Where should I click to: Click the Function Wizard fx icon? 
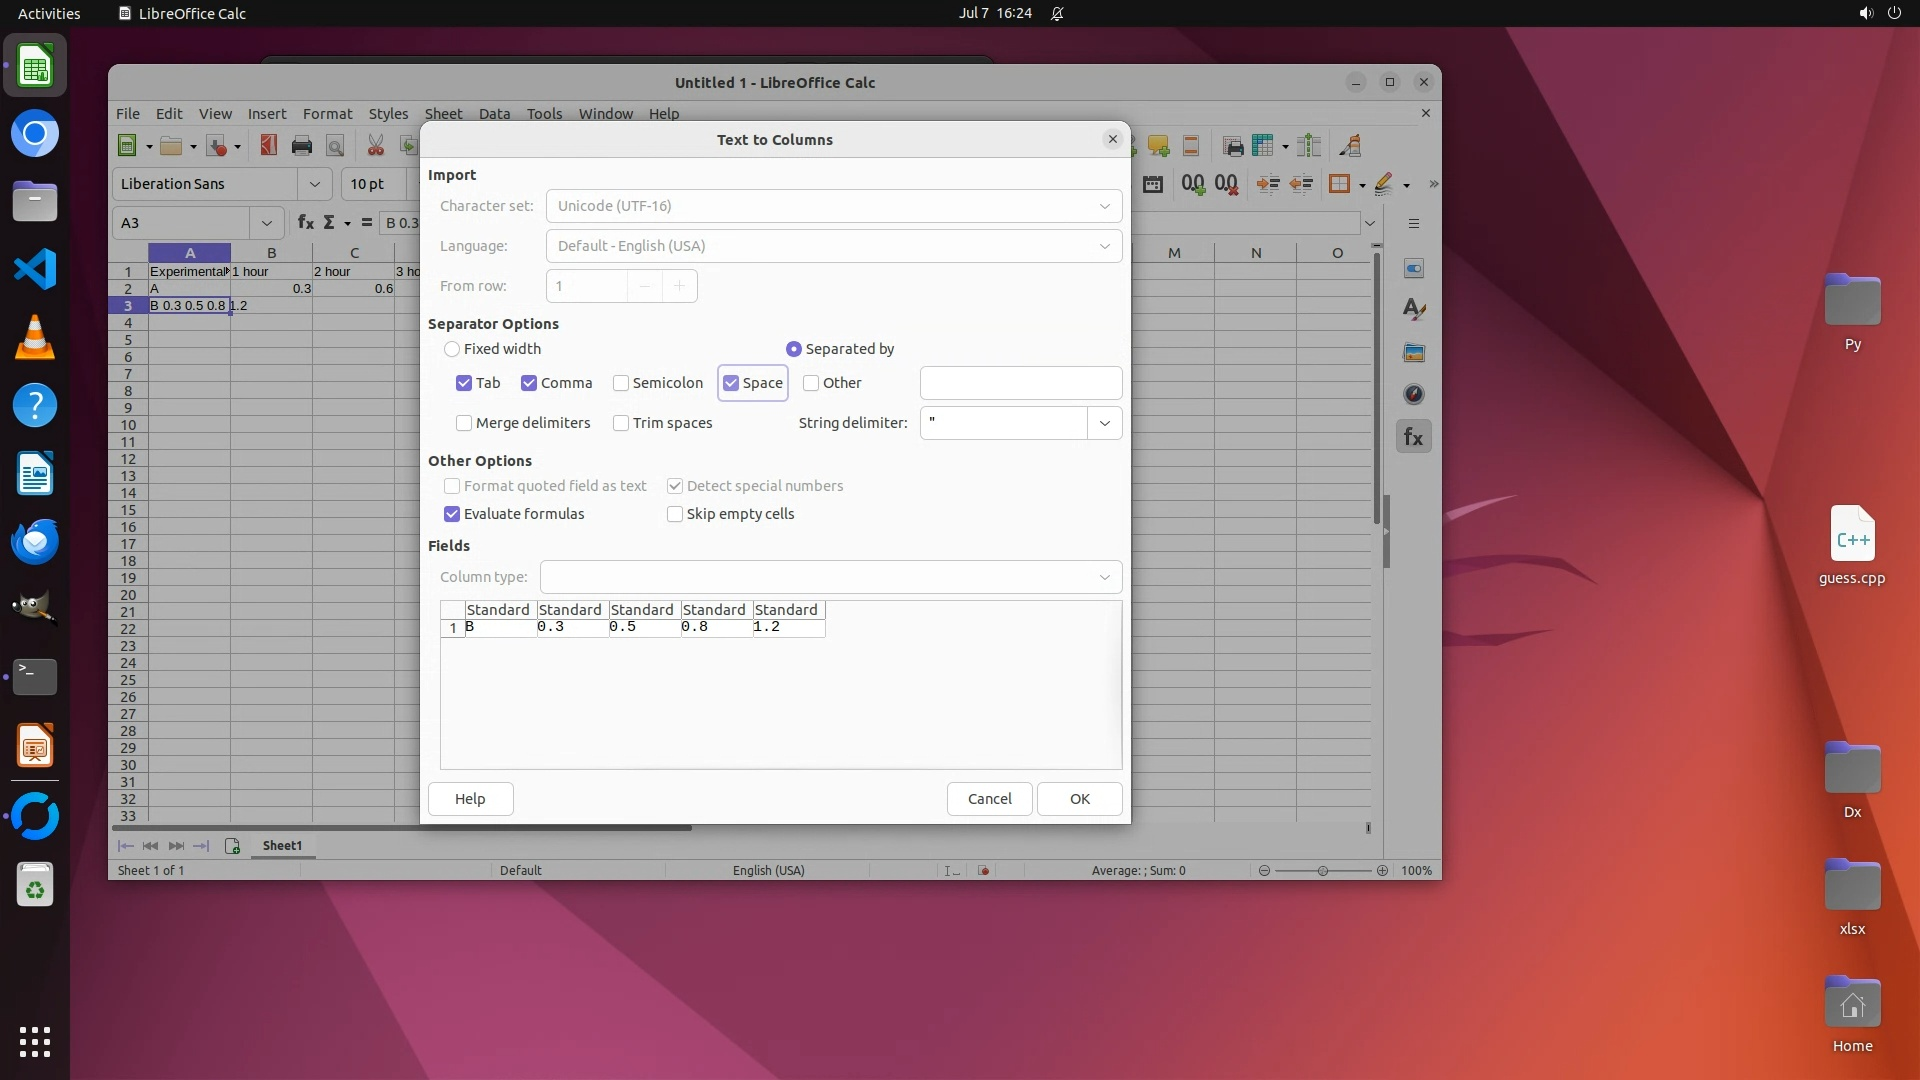(306, 223)
